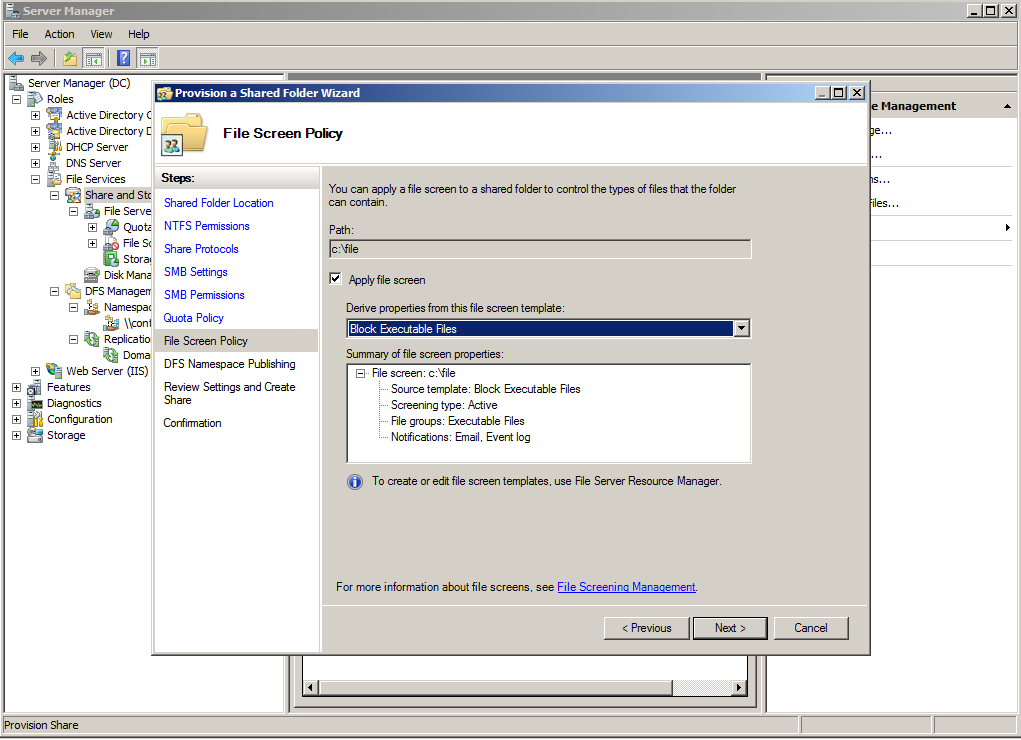
Task: Click the Next button
Action: [x=730, y=628]
